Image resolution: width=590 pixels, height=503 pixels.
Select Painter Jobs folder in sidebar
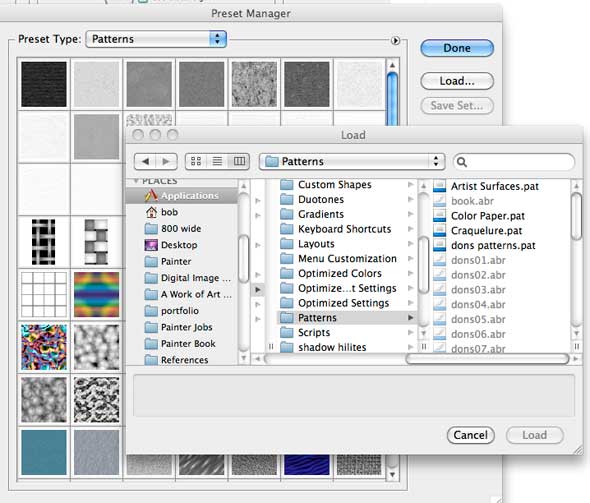(182, 327)
